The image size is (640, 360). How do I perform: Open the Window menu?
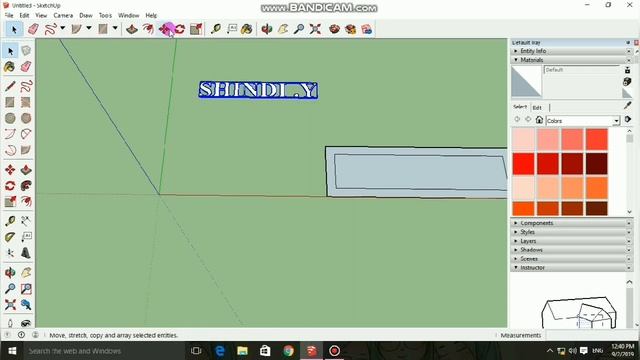[x=129, y=16]
